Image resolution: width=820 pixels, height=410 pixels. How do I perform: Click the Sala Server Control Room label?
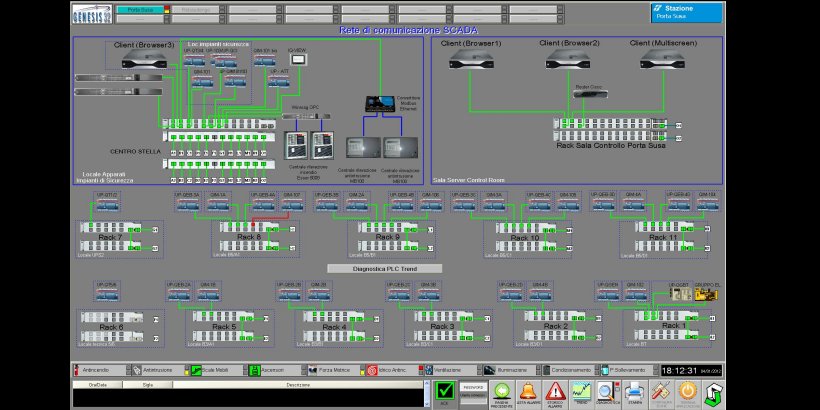point(469,180)
